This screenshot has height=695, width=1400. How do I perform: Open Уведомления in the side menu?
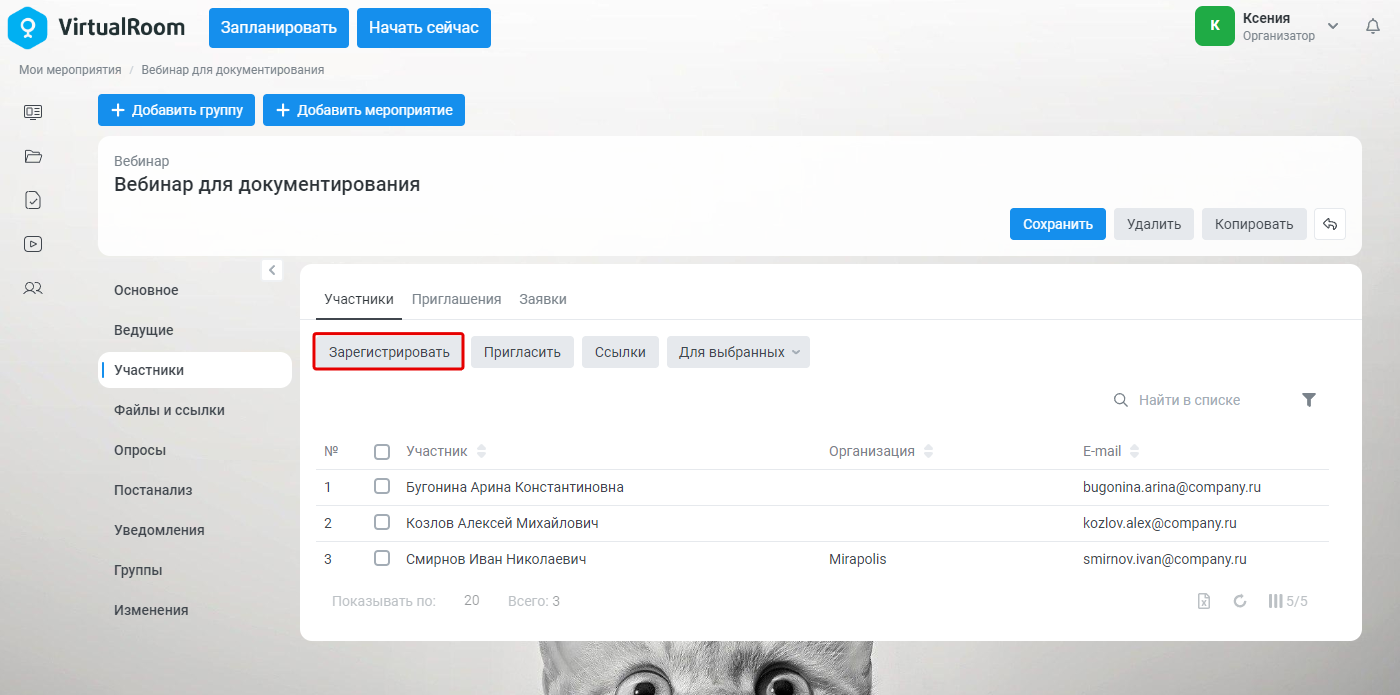pos(159,530)
